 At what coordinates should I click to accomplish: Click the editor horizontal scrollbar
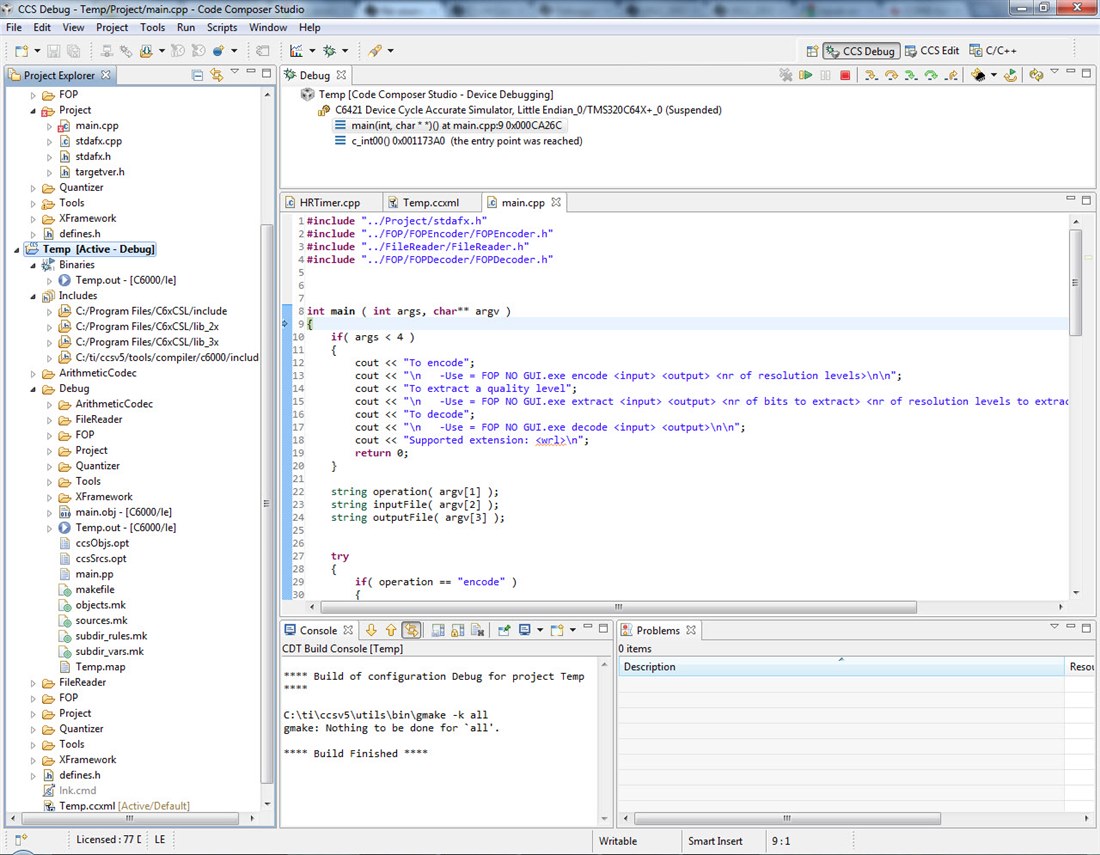[620, 607]
